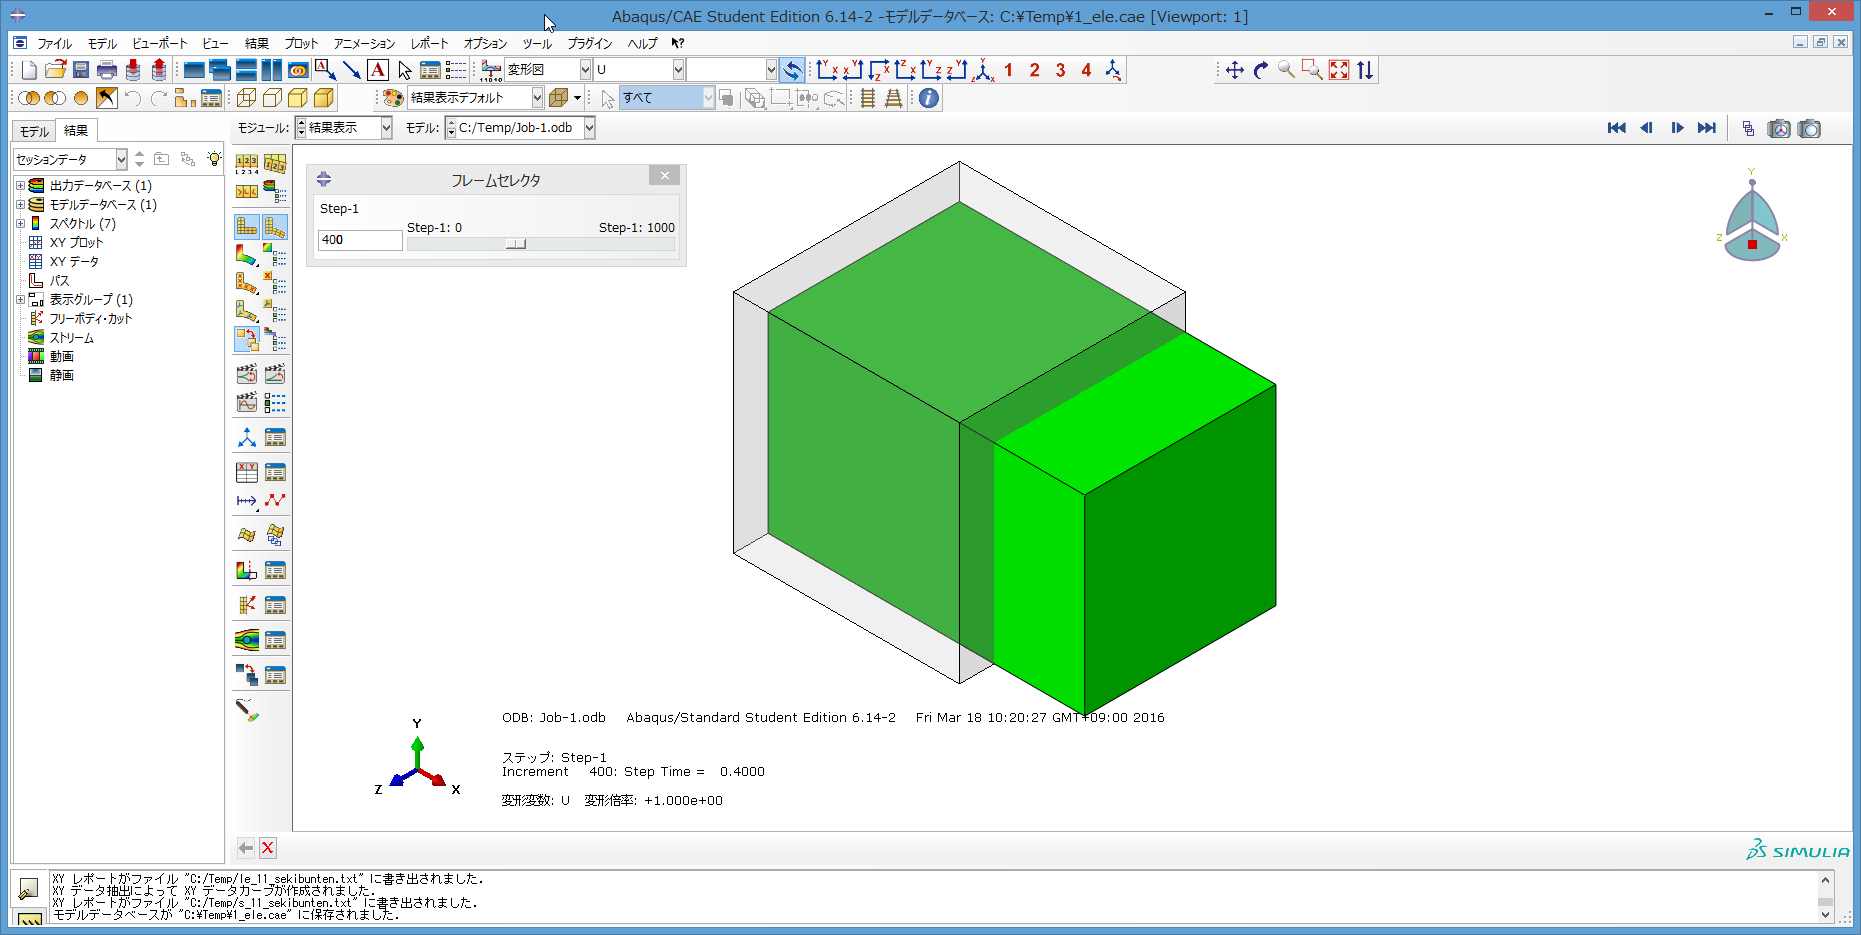Click the blue query information icon
This screenshot has height=935, width=1861.
tap(929, 98)
